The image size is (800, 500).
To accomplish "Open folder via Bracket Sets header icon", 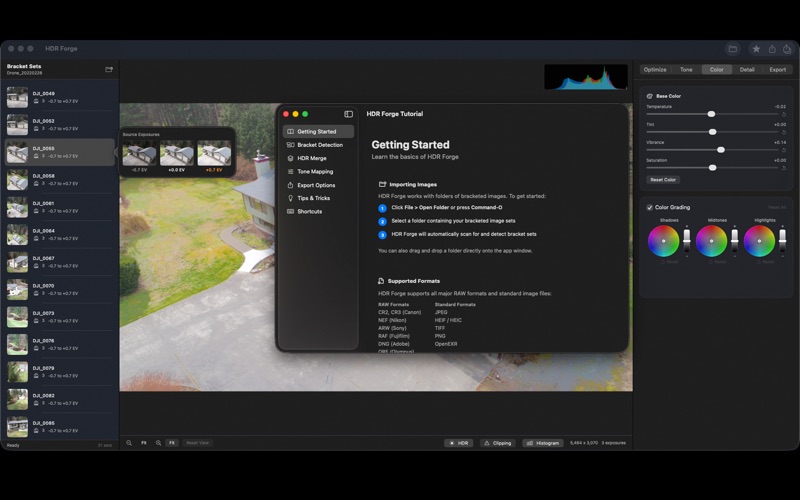I will click(109, 69).
